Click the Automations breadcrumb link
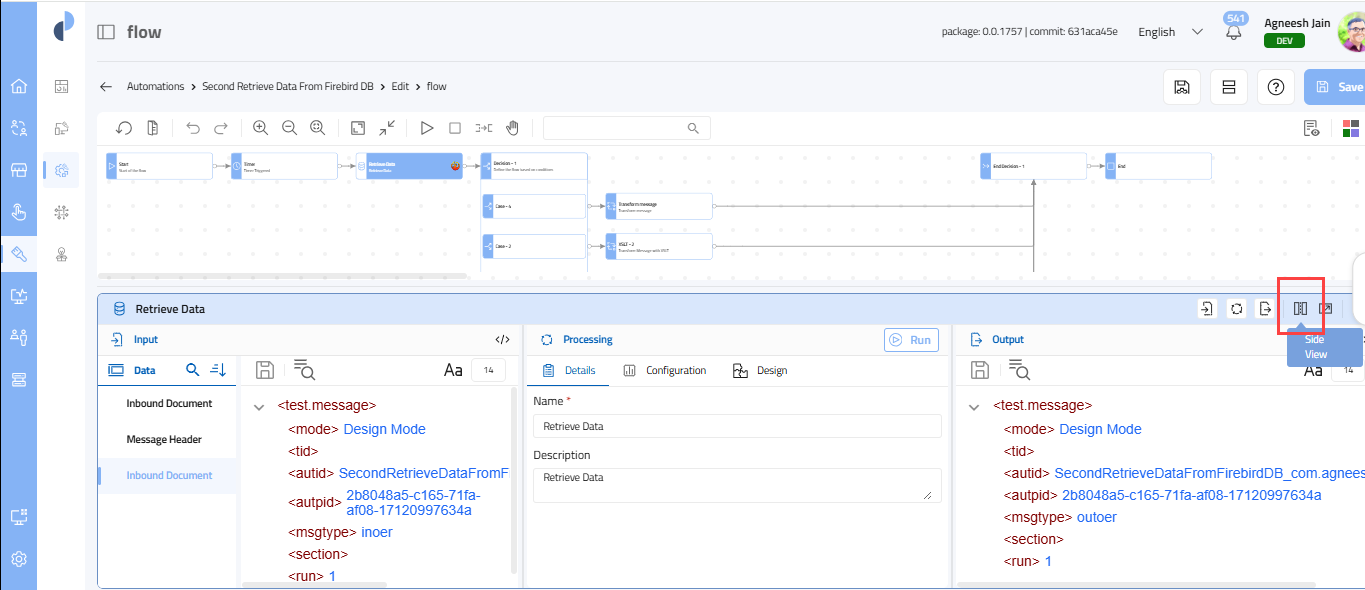 click(155, 87)
